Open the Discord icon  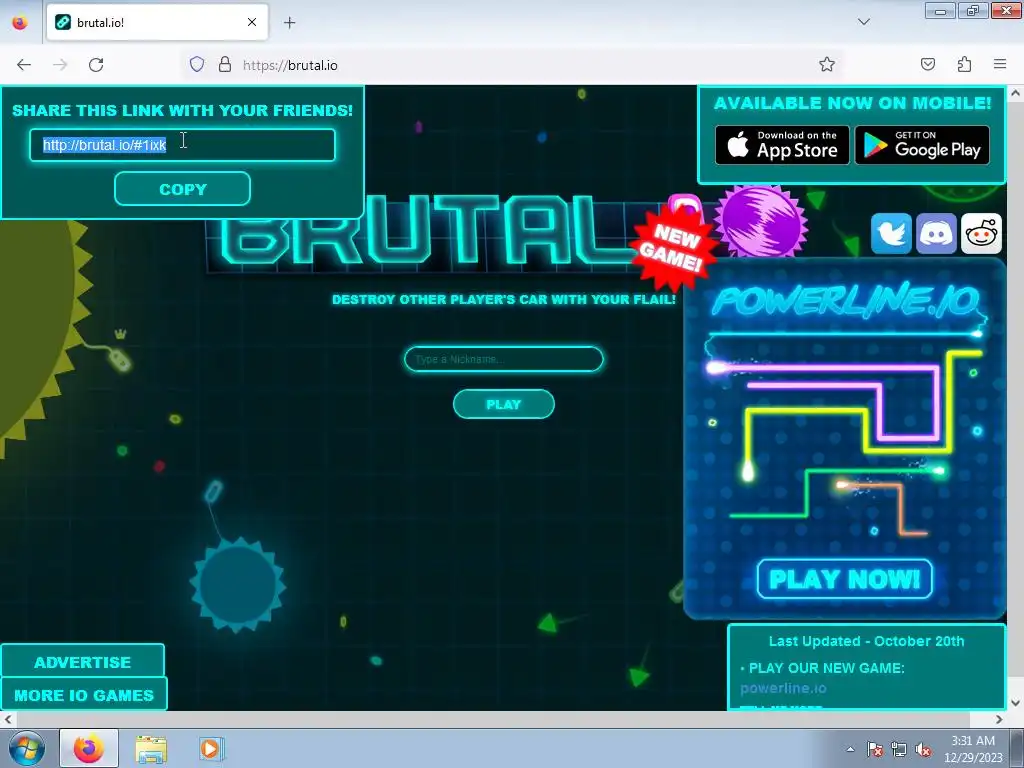coord(936,233)
